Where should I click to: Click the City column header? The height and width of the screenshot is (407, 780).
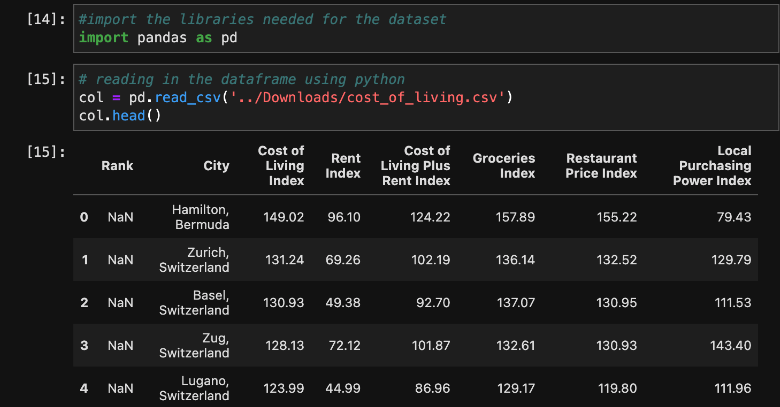215,166
